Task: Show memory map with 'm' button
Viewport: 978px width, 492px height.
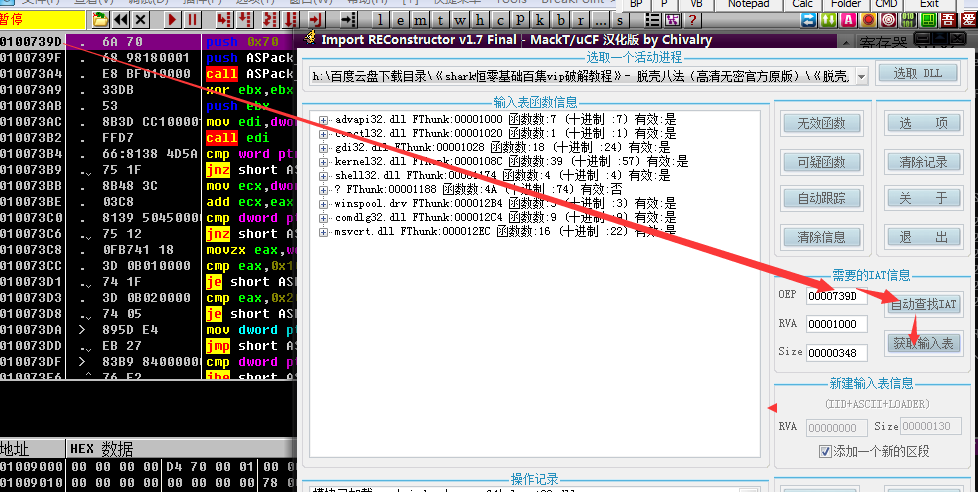Action: [x=421, y=19]
